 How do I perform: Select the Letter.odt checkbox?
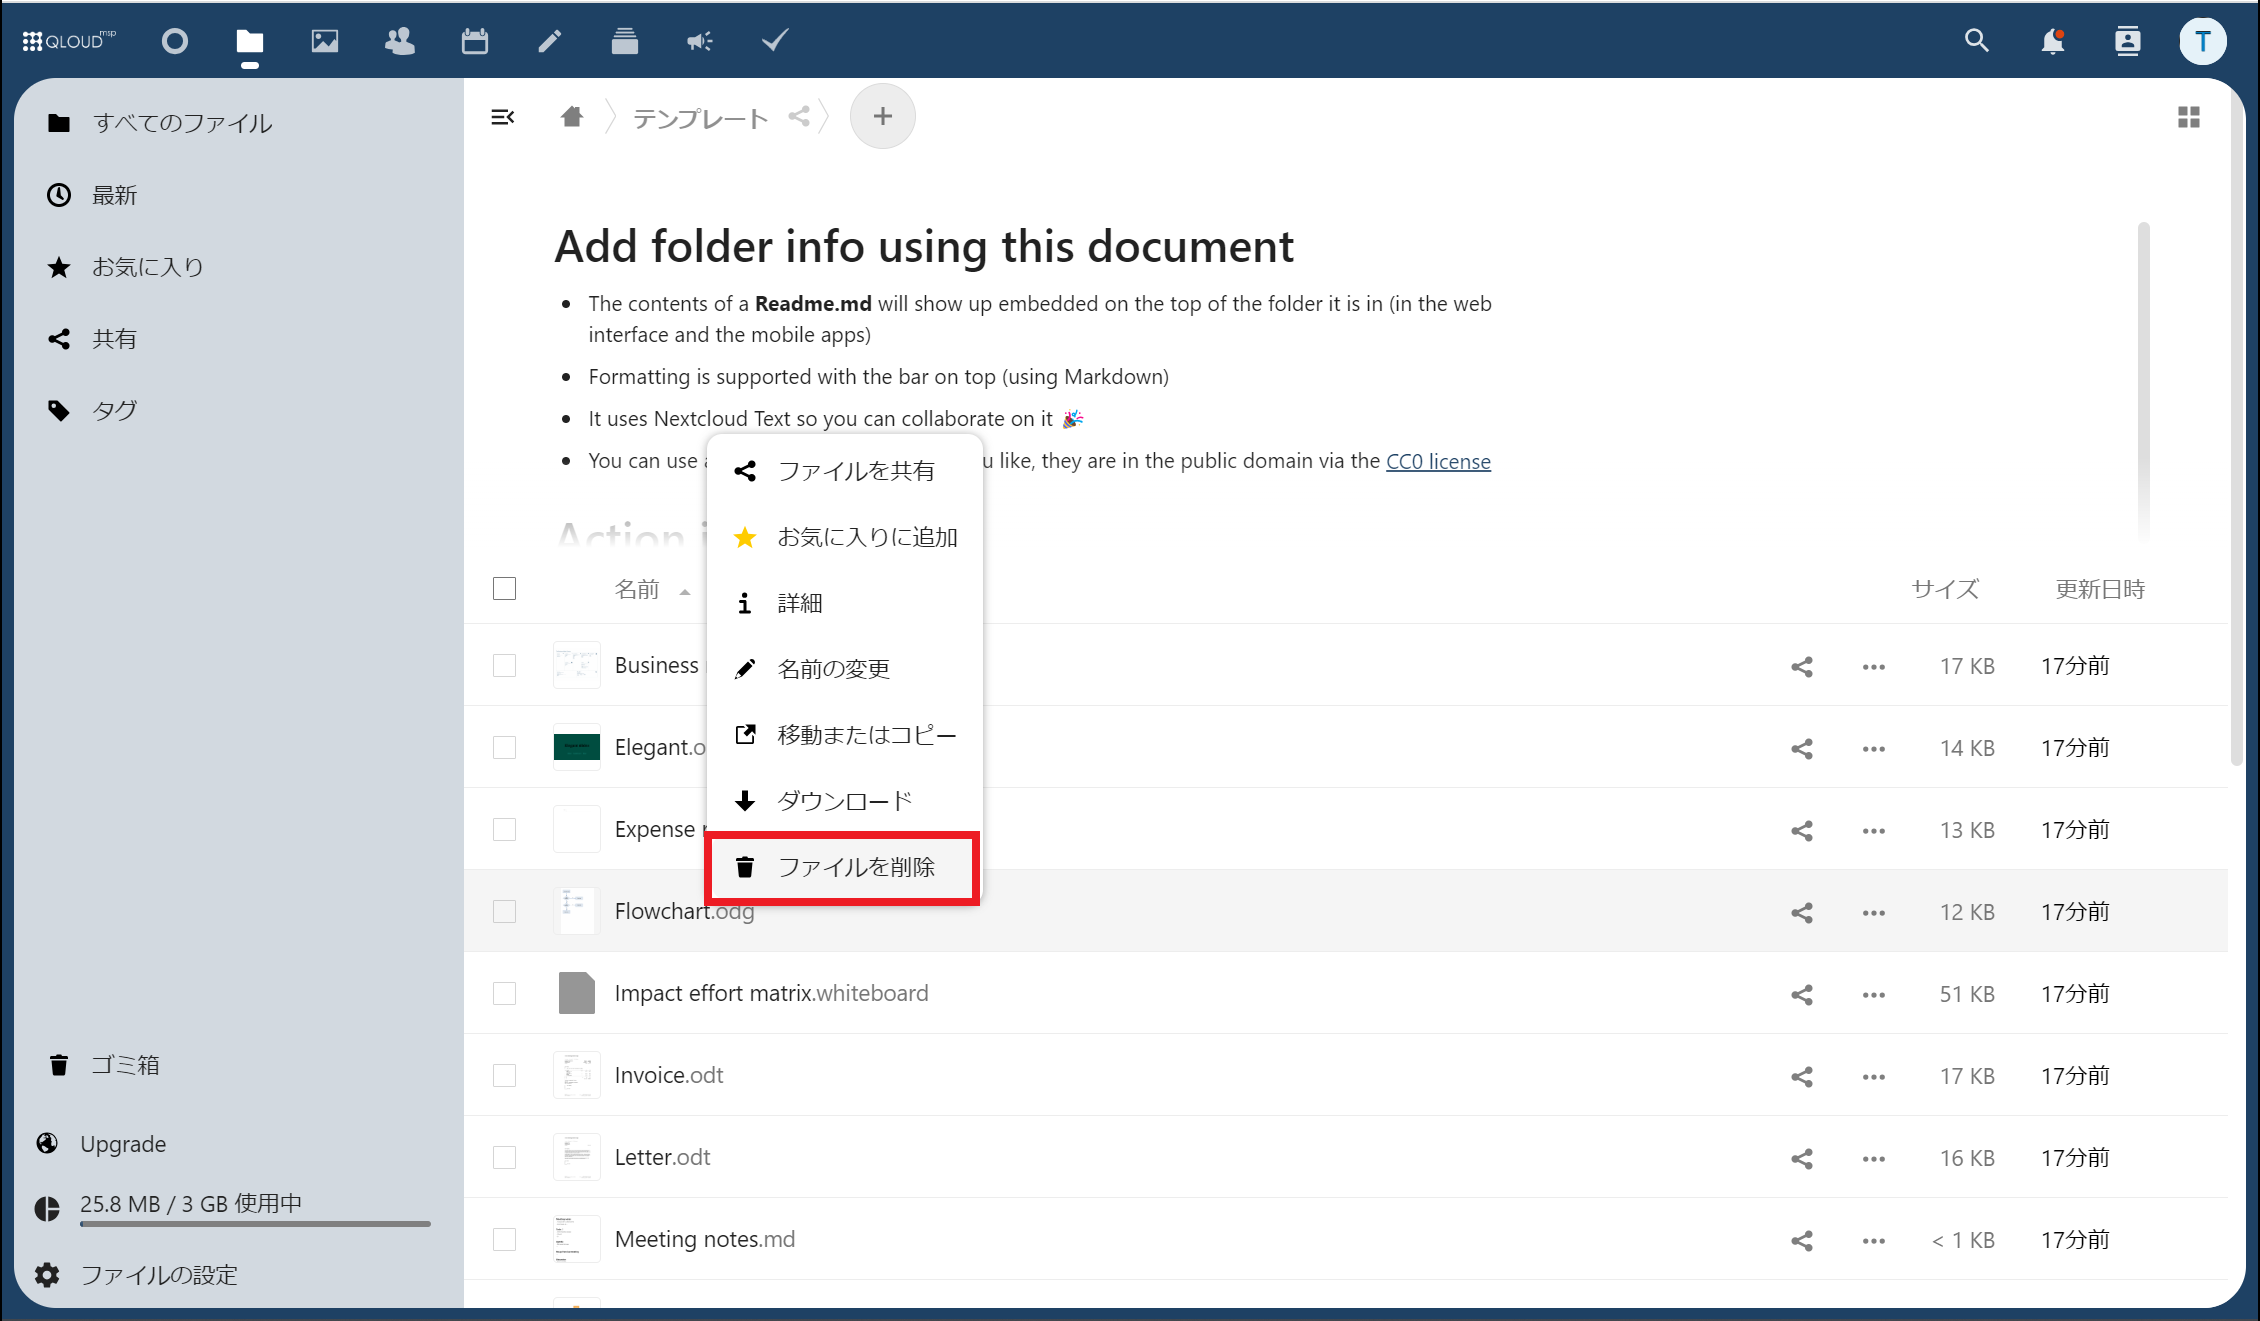(505, 1158)
